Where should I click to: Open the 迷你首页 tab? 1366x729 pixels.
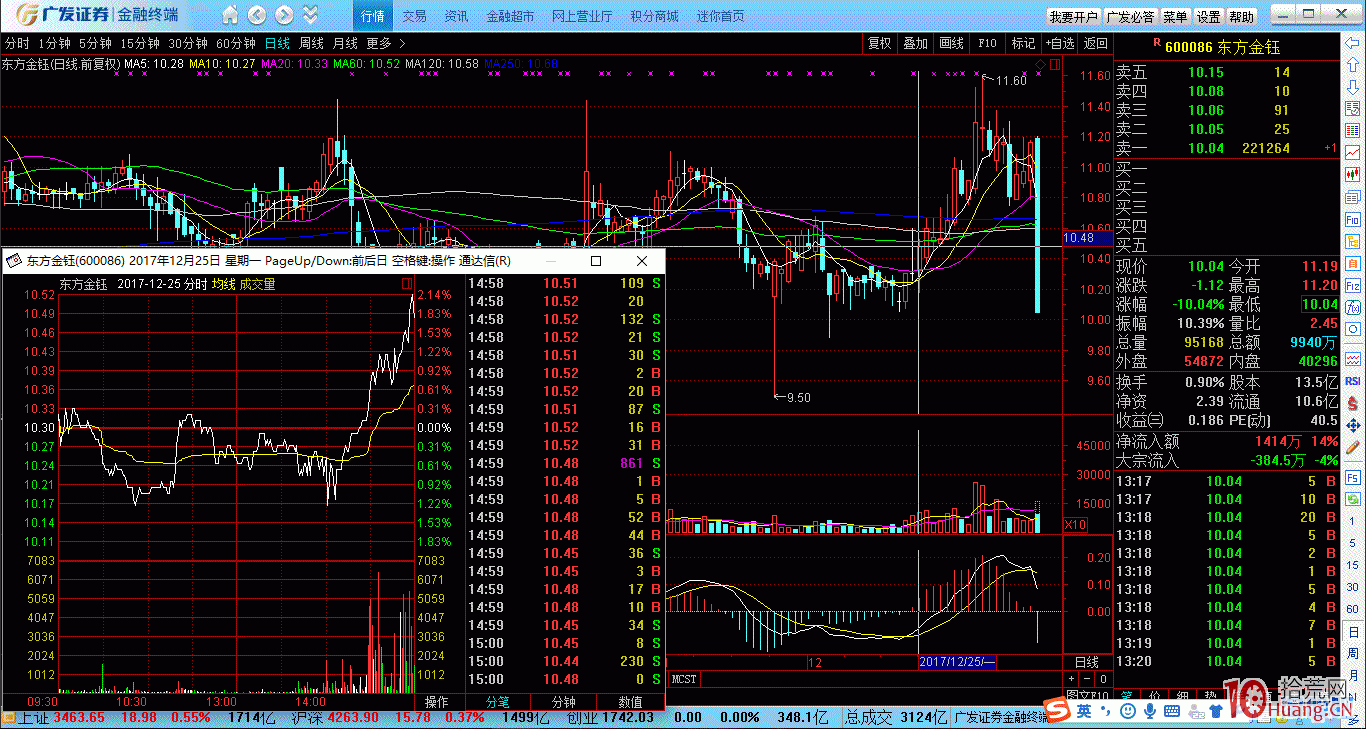(720, 16)
